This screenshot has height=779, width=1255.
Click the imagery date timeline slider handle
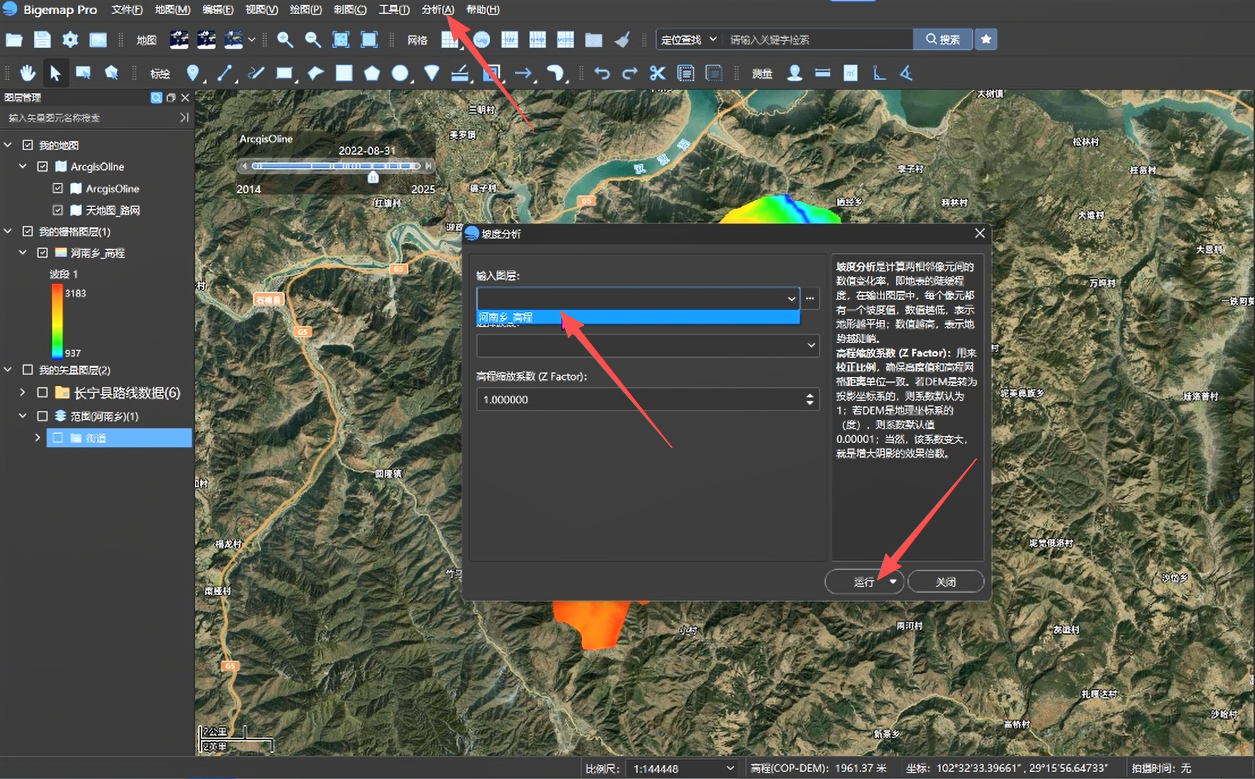tap(373, 176)
